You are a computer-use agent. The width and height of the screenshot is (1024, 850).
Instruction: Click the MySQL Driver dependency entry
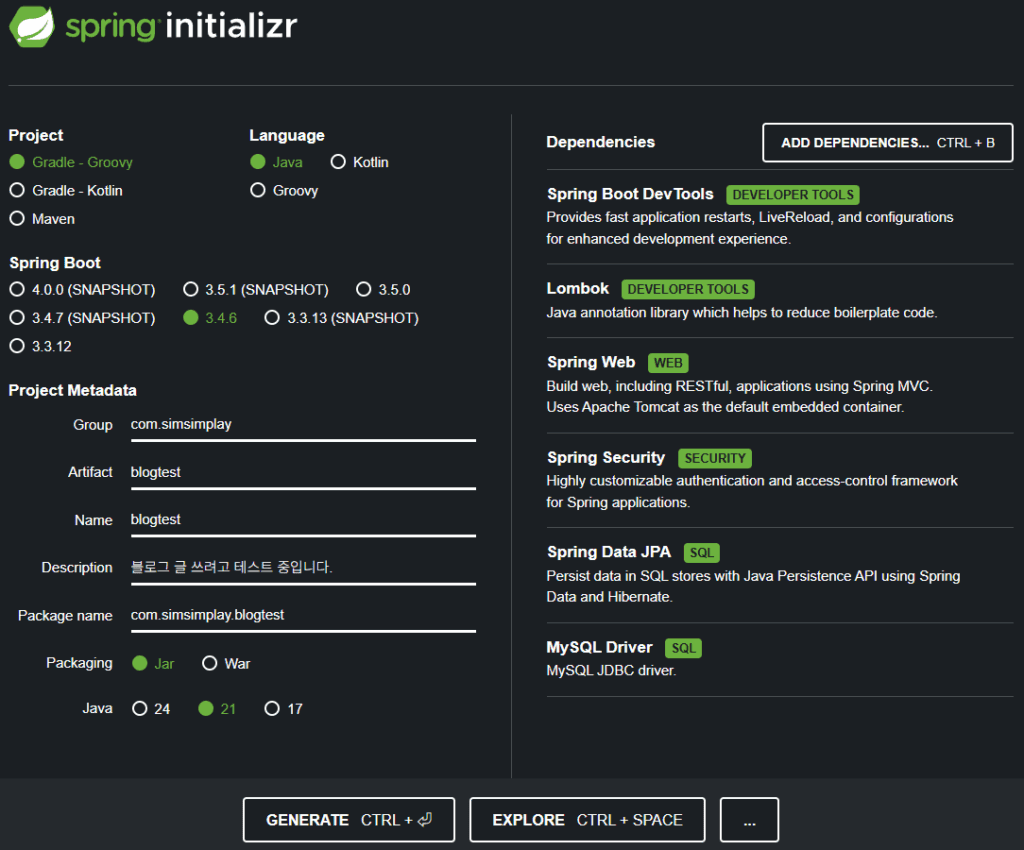780,659
